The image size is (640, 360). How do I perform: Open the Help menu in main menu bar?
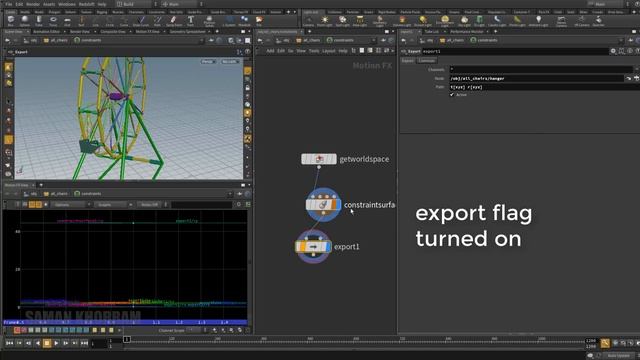coord(102,4)
